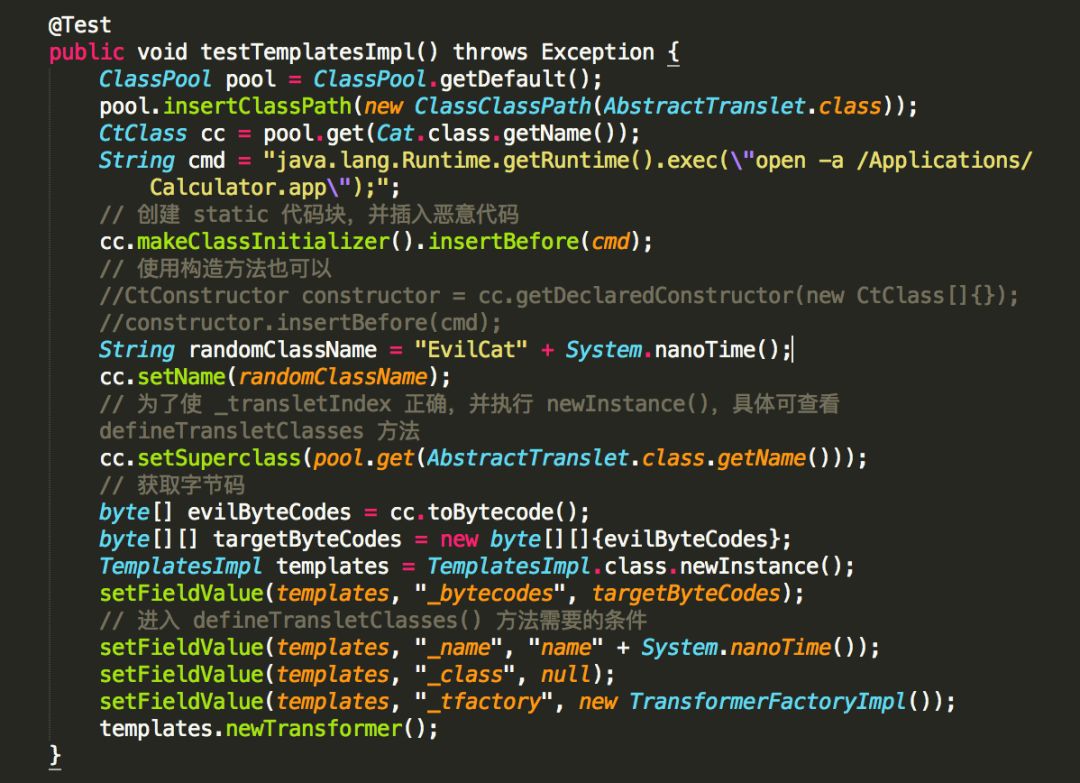Click comment '// 进入 defineTransletClasses() 方法需要的条件'
The width and height of the screenshot is (1080, 783).
373,620
